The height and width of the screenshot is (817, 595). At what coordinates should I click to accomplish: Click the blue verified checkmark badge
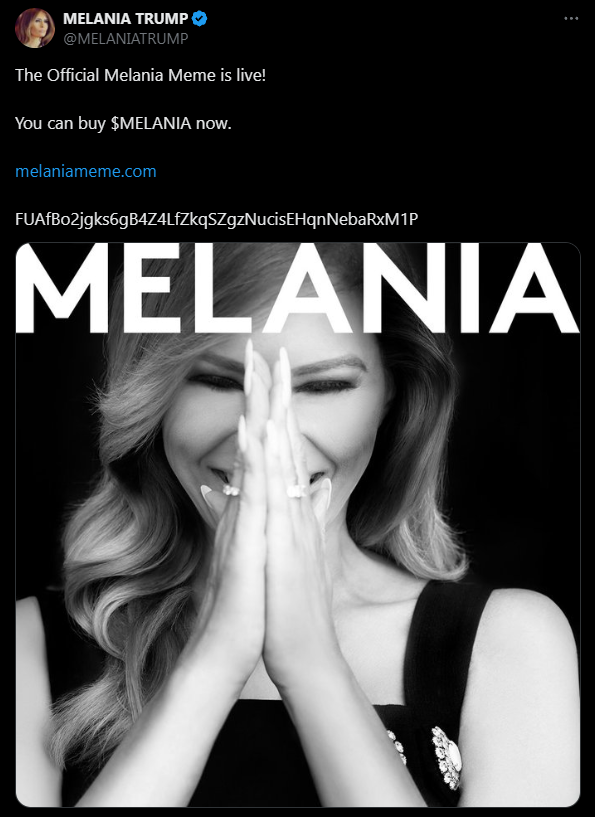(200, 19)
